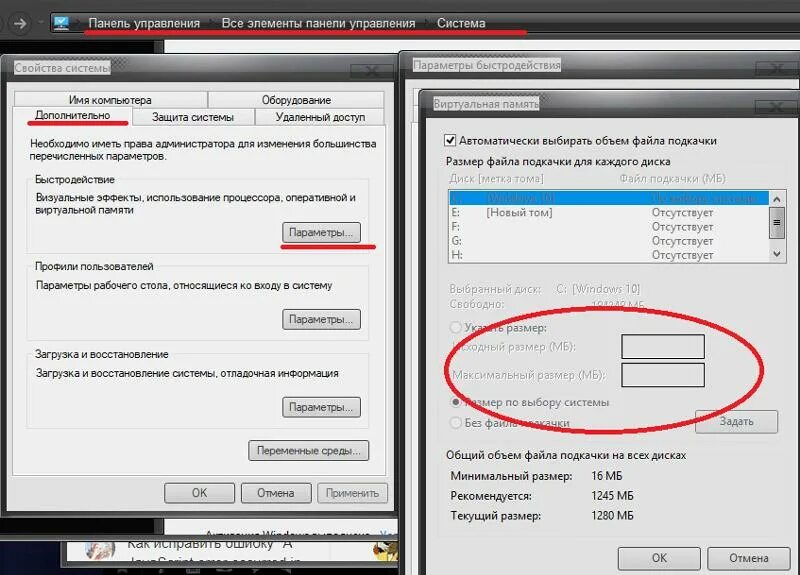The image size is (800, 575).
Task: Select the 'Указать размер' radio button
Action: 456,328
